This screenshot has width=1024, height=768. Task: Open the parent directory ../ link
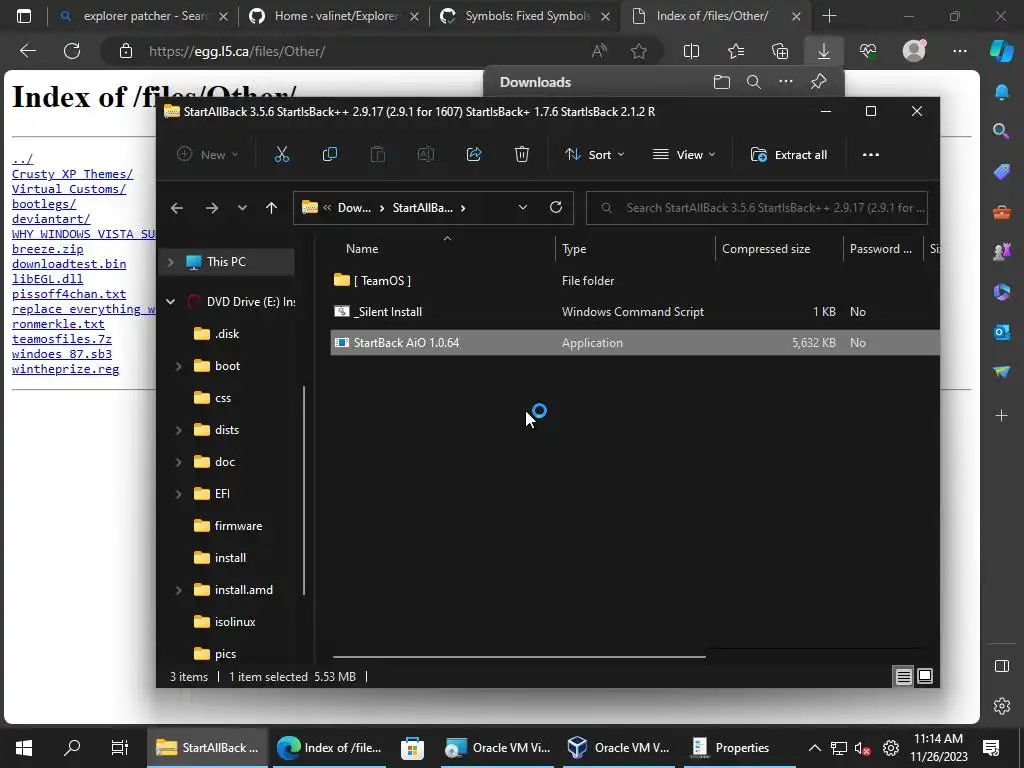(22, 159)
